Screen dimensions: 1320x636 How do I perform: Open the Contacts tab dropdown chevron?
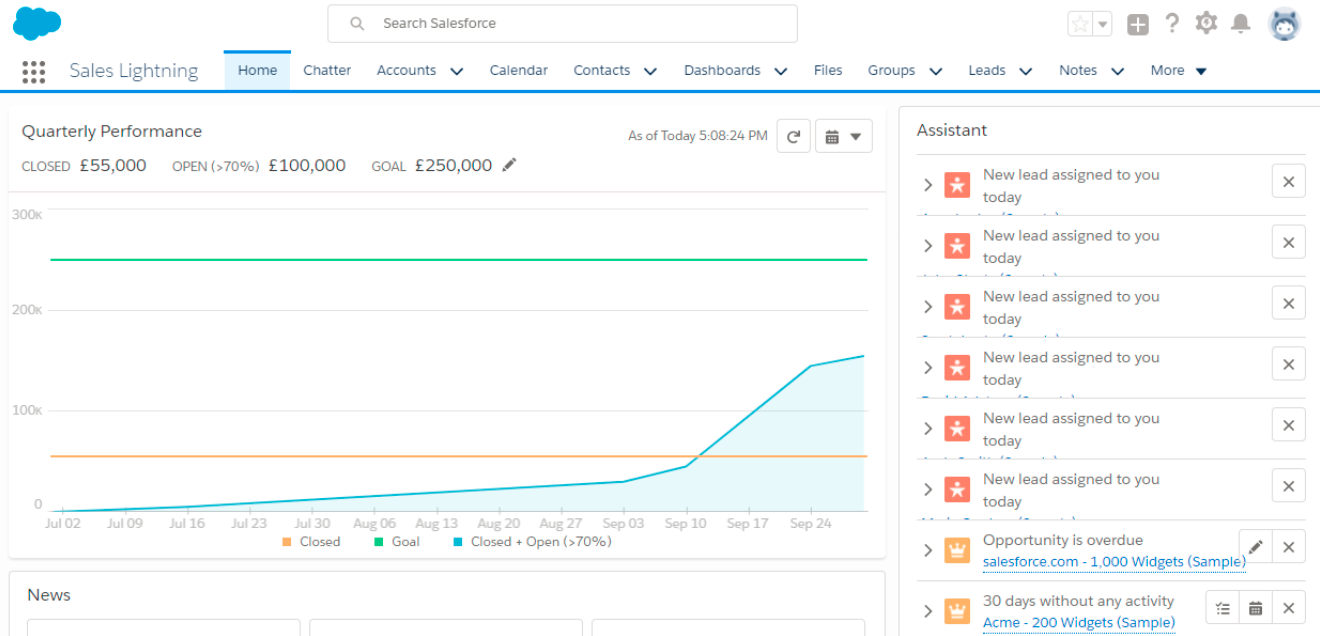point(650,71)
